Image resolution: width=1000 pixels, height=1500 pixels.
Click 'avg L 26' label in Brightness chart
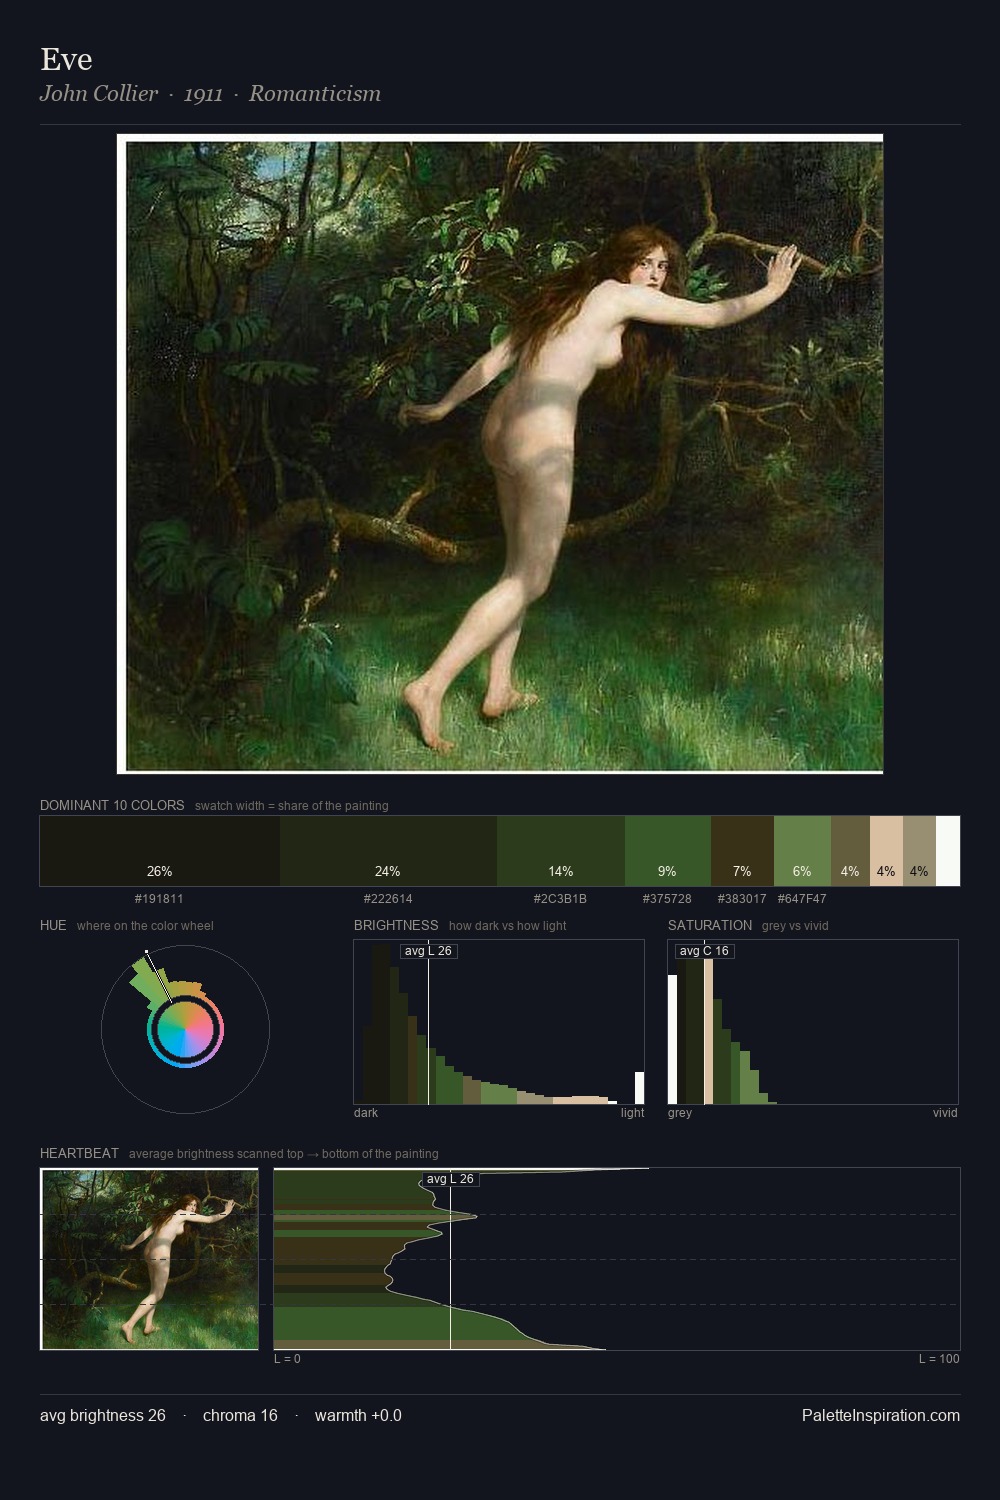pos(428,951)
